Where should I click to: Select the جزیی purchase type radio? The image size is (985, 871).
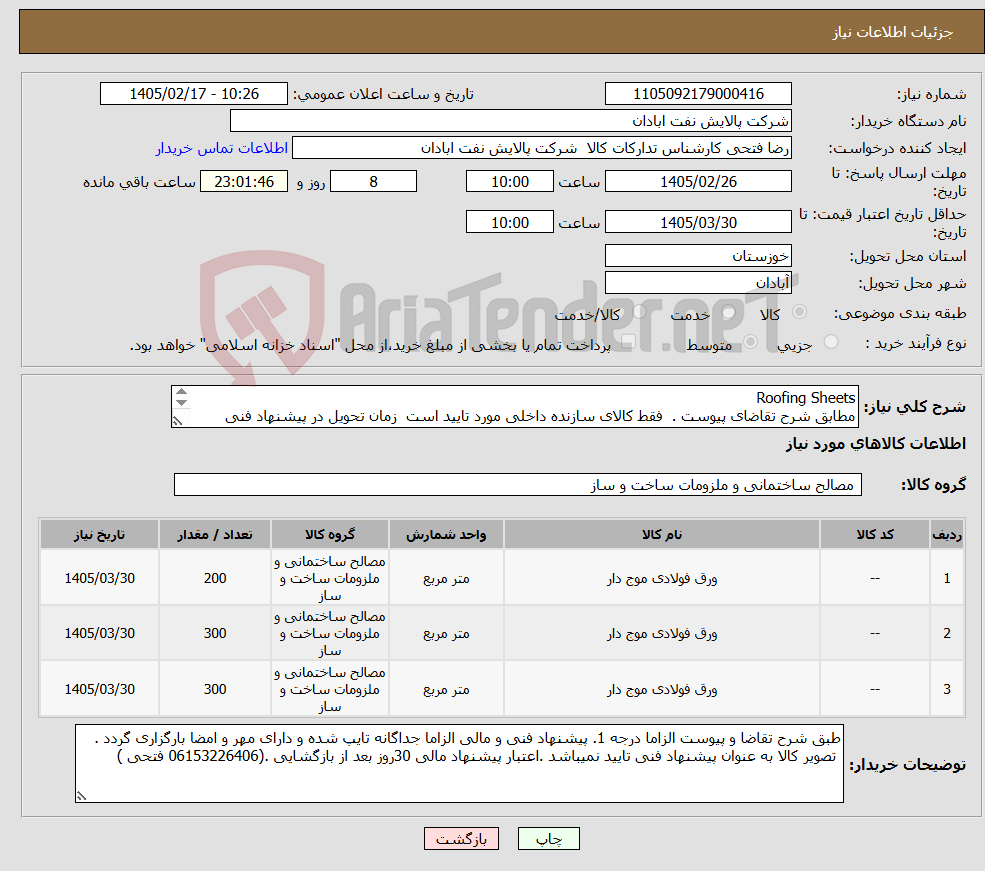click(831, 342)
